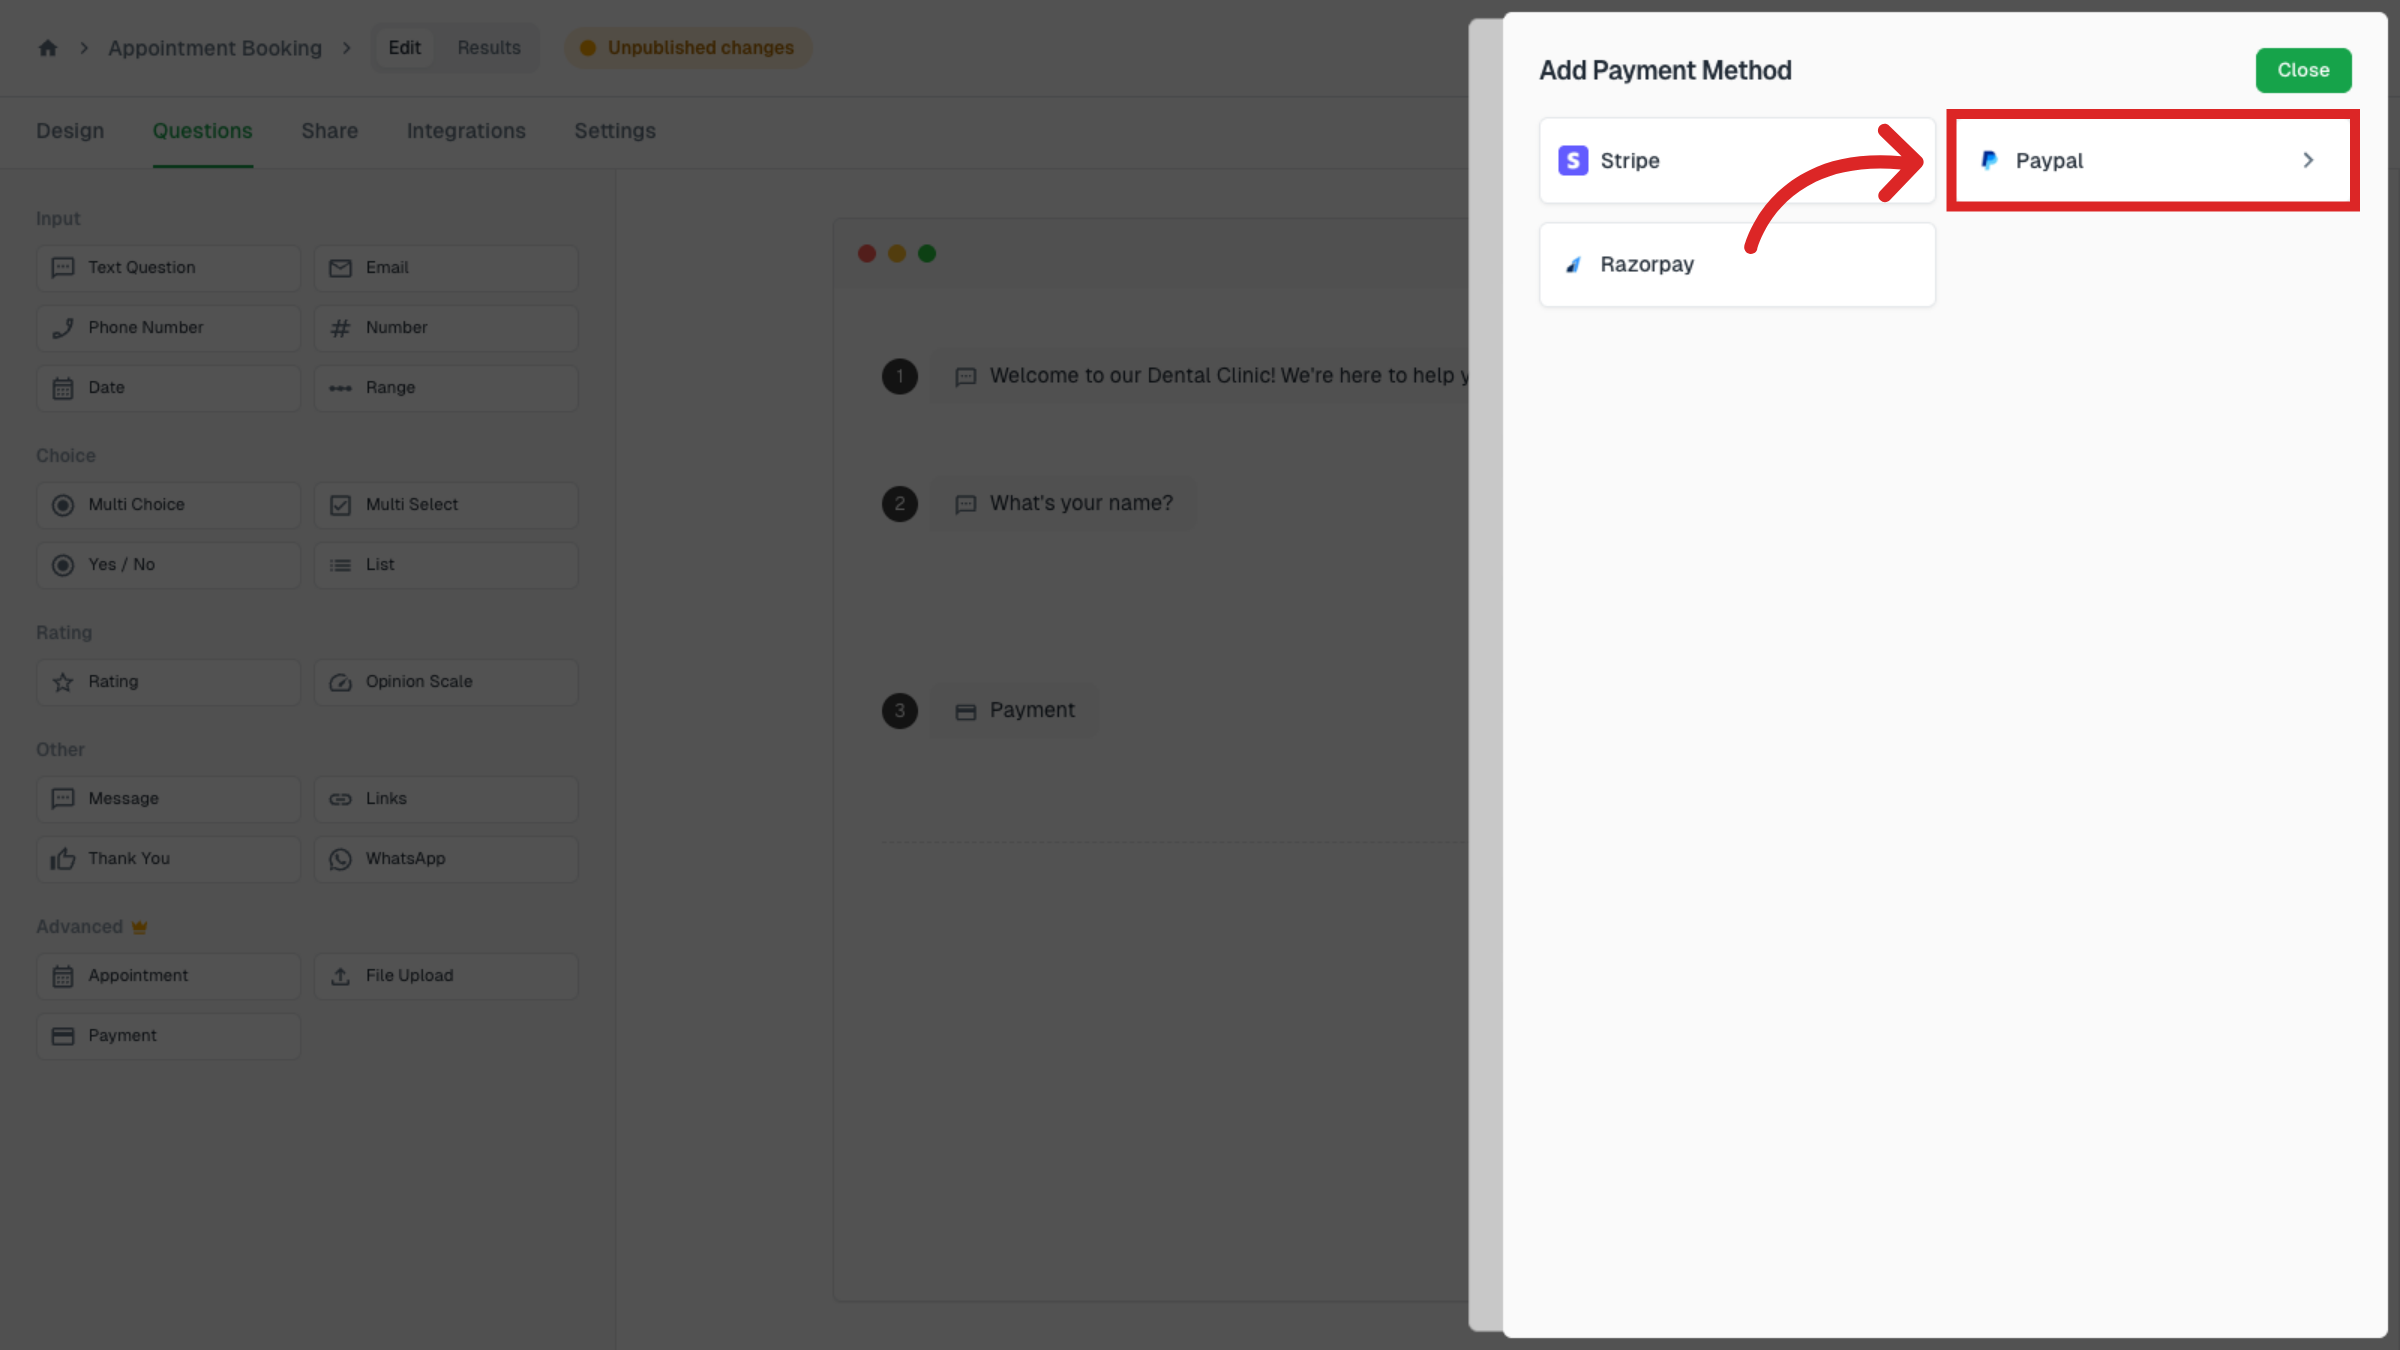Add a Text Question field
The image size is (2400, 1350).
168,268
